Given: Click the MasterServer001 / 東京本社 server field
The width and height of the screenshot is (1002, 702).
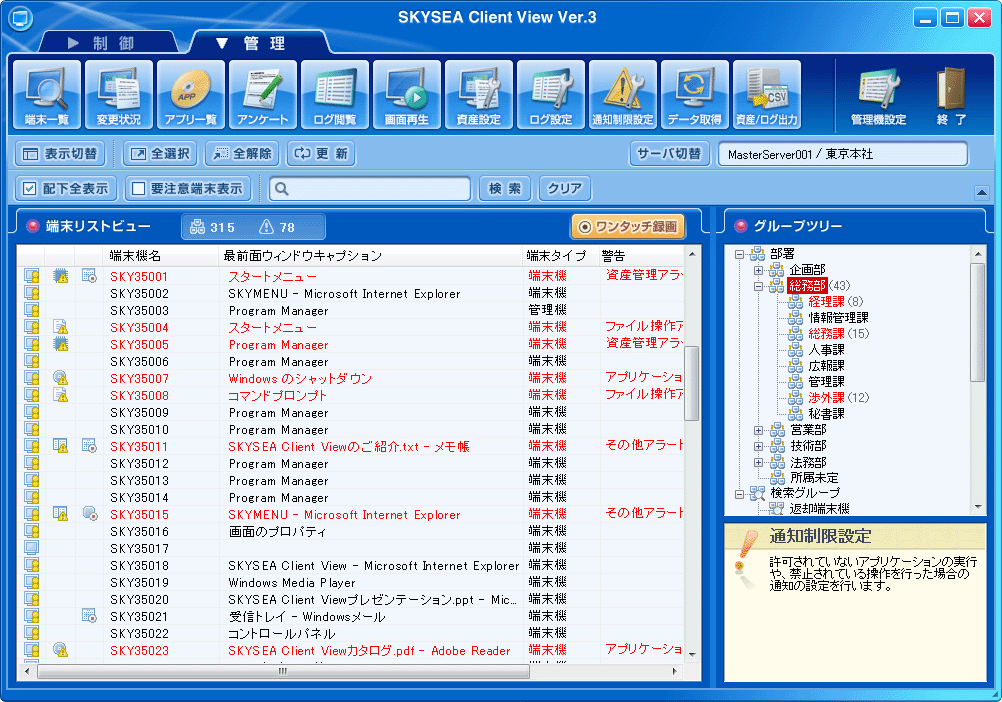Looking at the screenshot, I should pos(843,154).
